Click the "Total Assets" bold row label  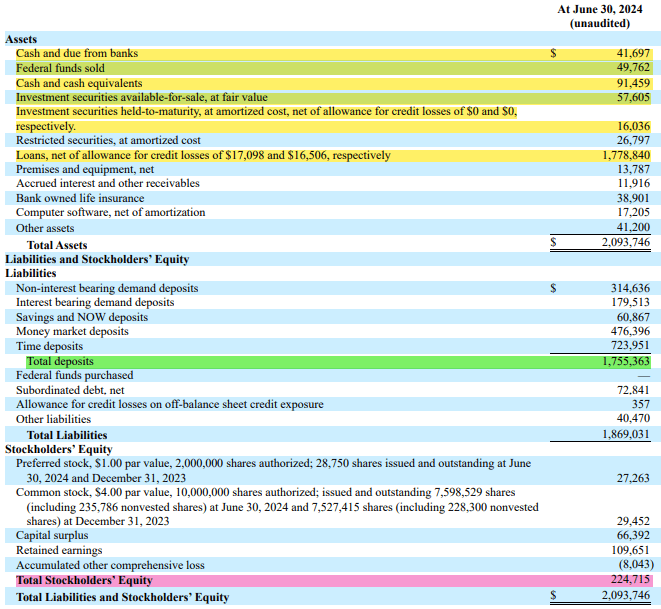(57, 245)
